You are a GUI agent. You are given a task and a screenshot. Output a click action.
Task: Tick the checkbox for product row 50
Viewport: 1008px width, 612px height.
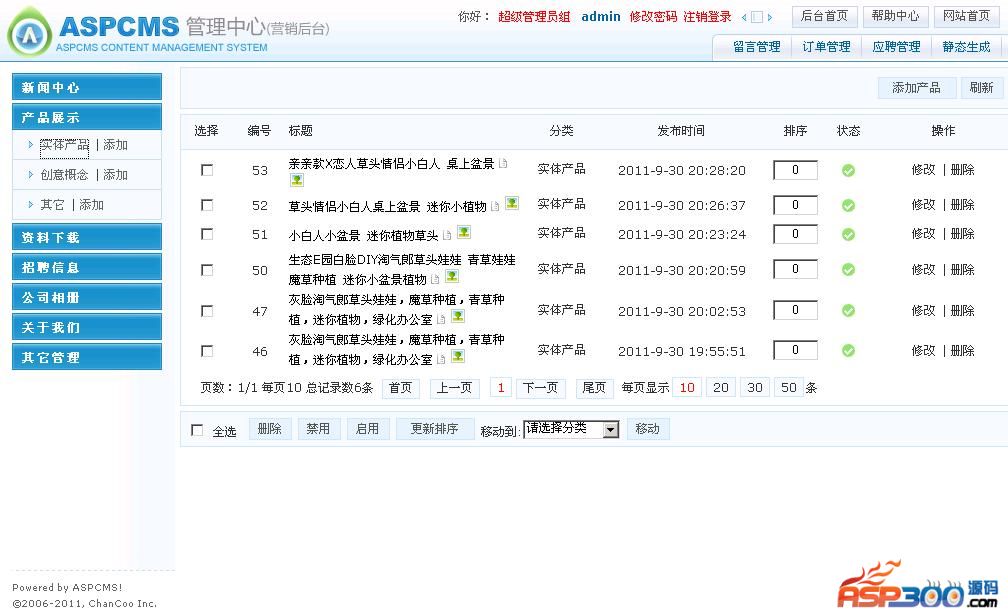coord(207,270)
